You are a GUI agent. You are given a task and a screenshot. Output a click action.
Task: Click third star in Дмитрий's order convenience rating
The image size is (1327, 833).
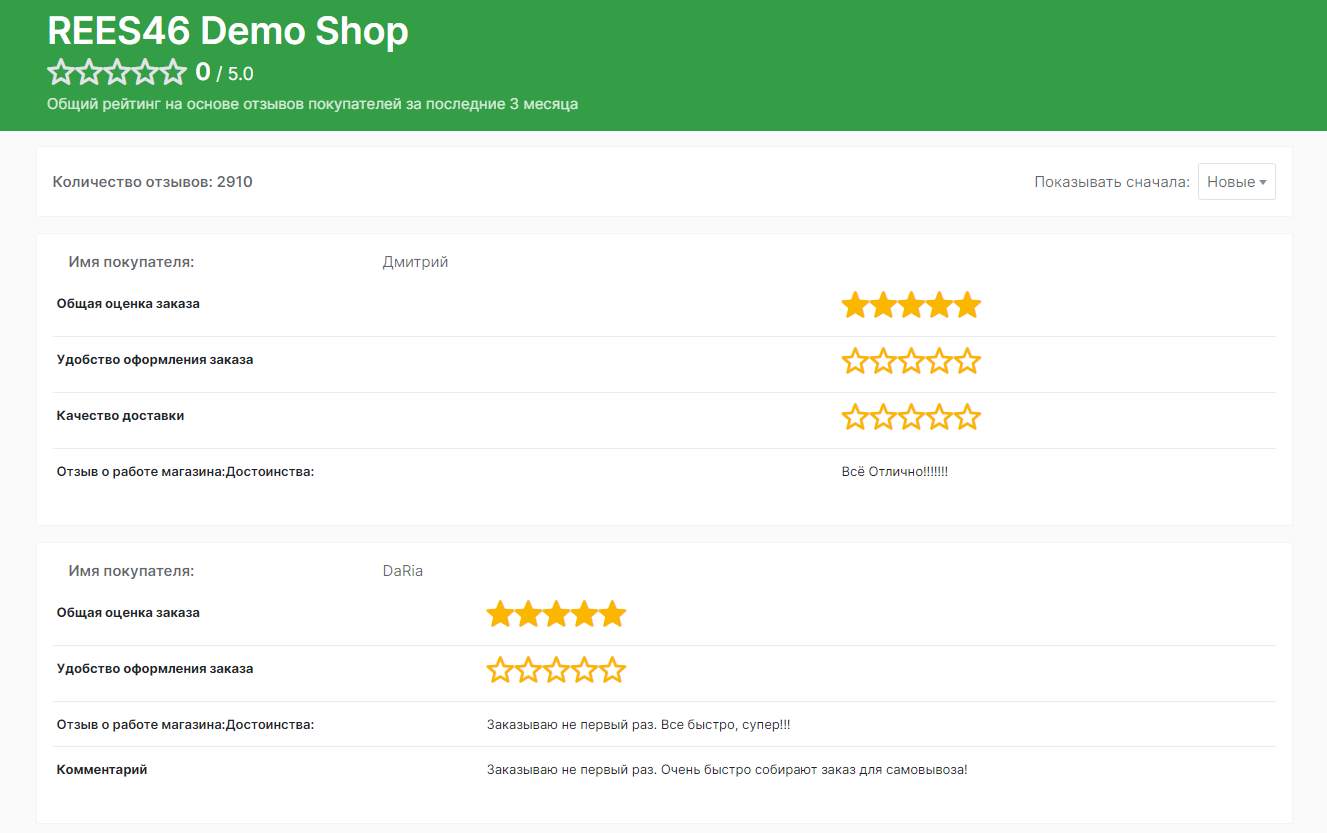coord(911,362)
